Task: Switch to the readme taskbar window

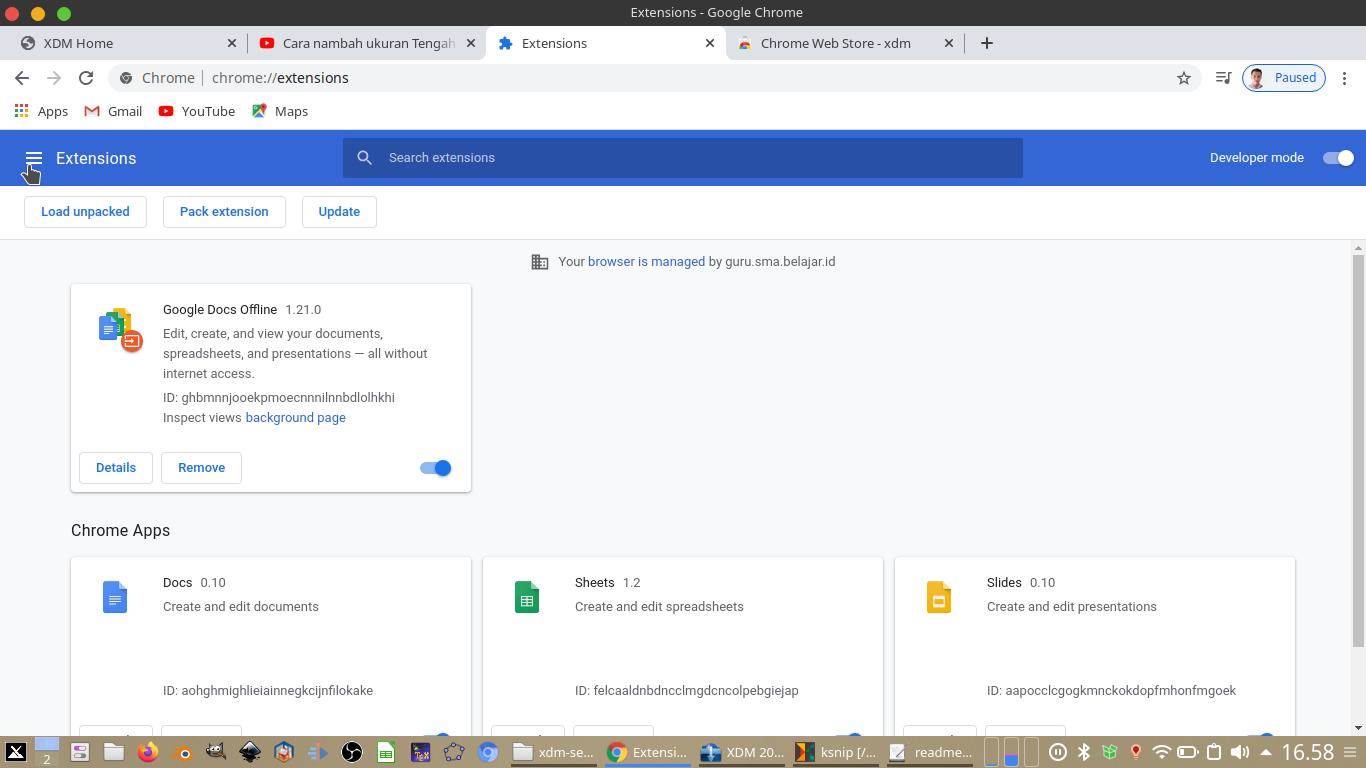Action: click(931, 752)
